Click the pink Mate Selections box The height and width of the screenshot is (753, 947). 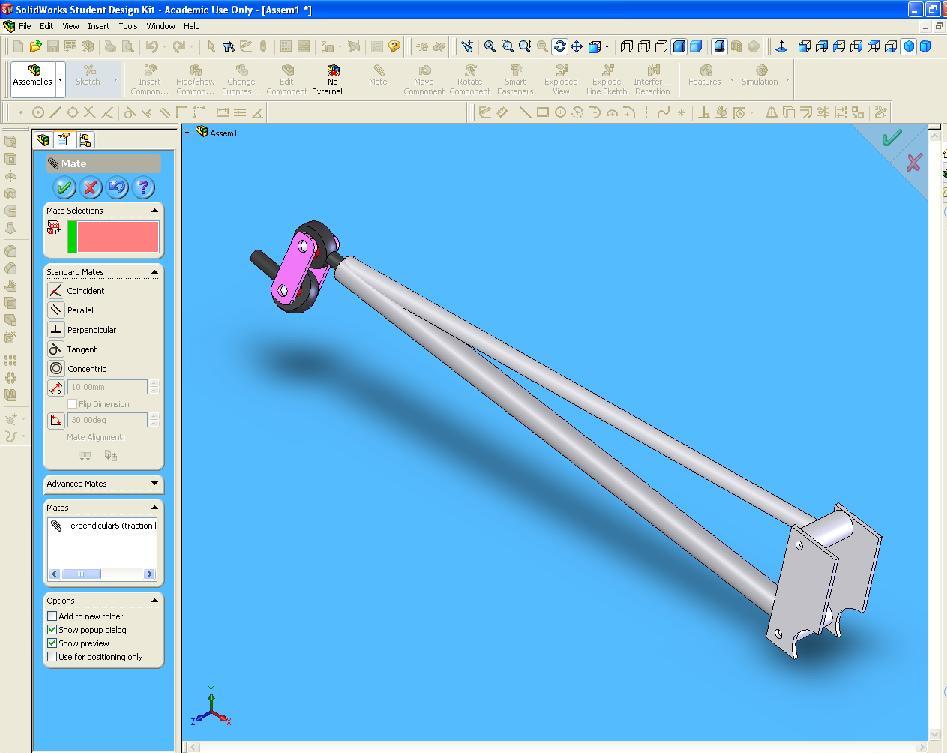click(117, 237)
